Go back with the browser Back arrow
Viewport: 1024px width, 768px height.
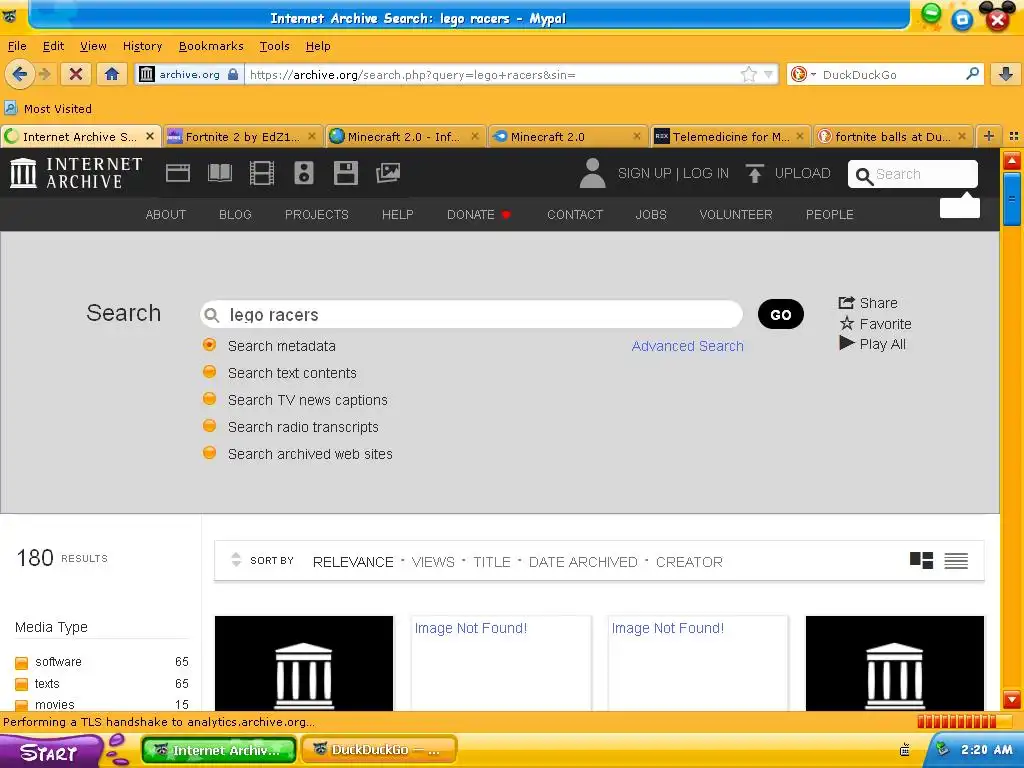[x=19, y=74]
